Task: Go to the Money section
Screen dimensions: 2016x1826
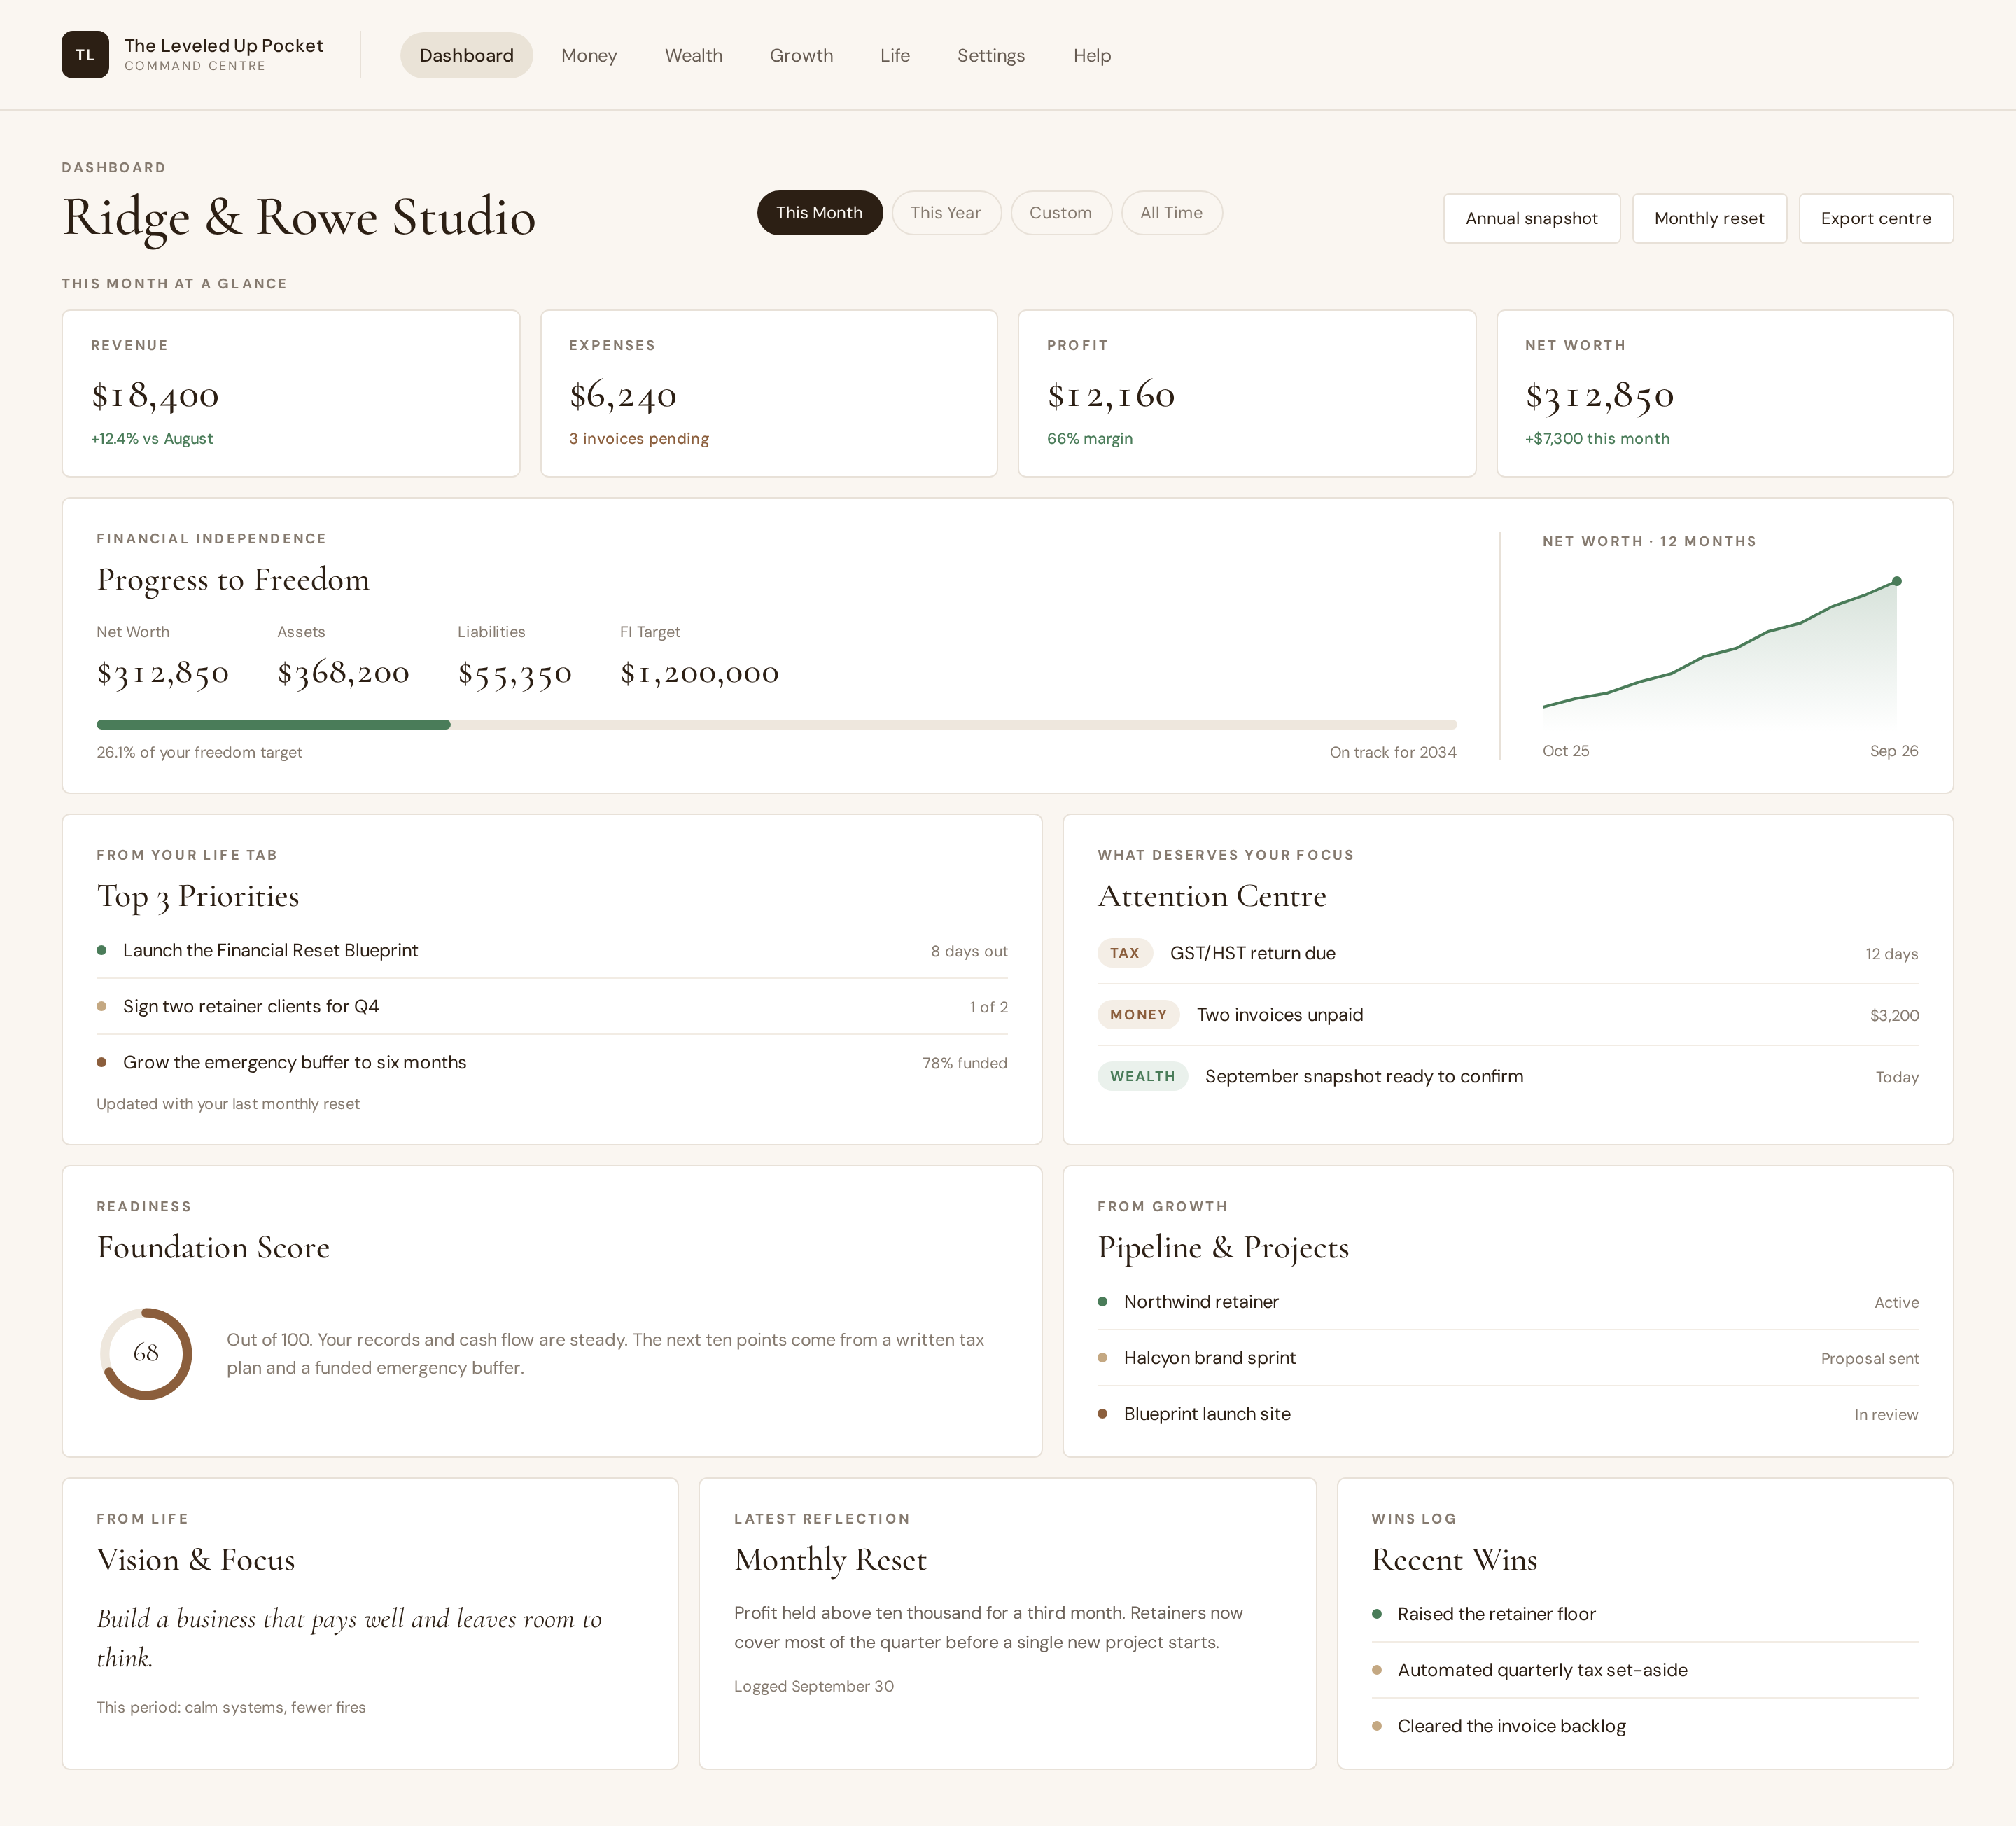Action: pyautogui.click(x=589, y=55)
